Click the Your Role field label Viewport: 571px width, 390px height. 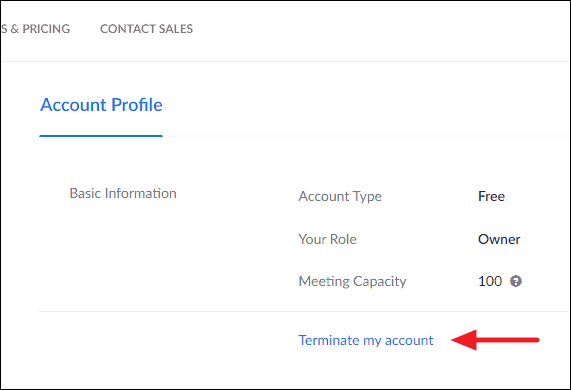[327, 239]
